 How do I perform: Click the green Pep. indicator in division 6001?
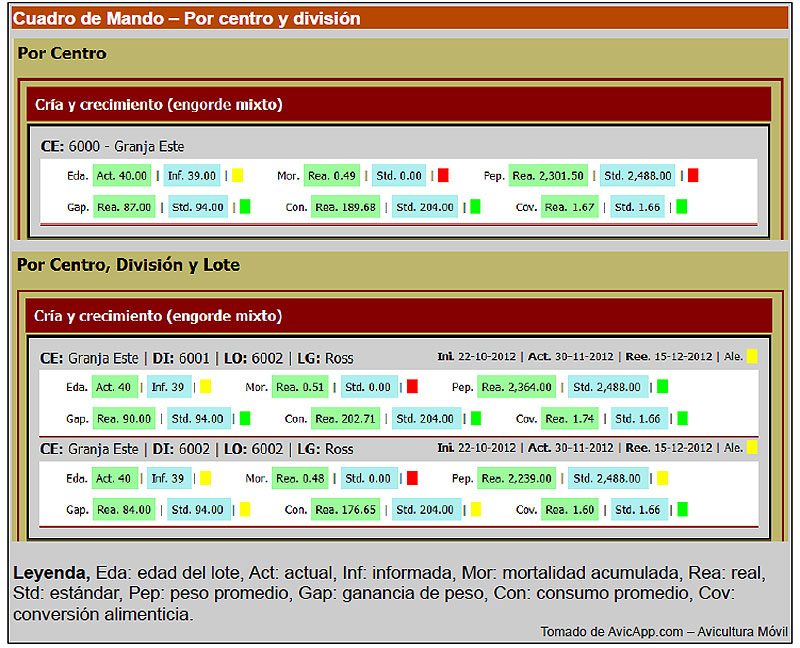[662, 387]
